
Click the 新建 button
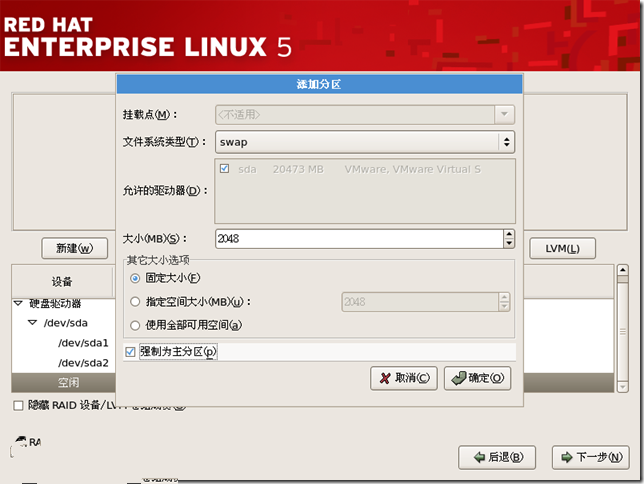(x=74, y=248)
